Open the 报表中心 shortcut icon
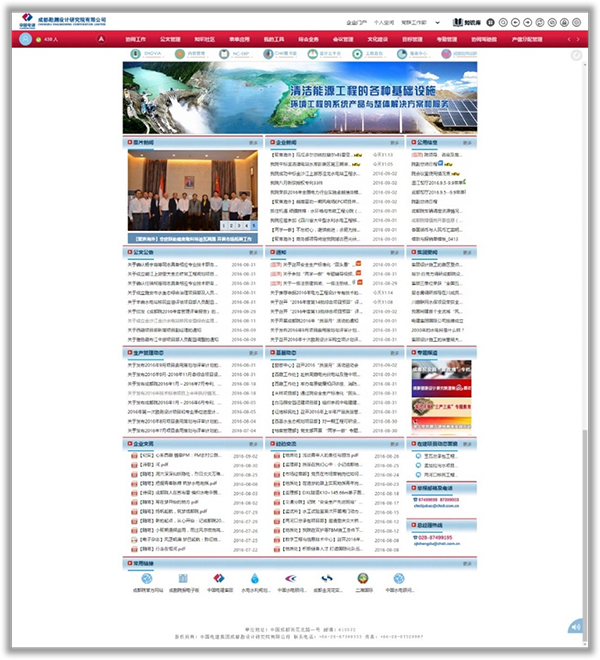The height and width of the screenshot is (660, 600). [x=402, y=54]
